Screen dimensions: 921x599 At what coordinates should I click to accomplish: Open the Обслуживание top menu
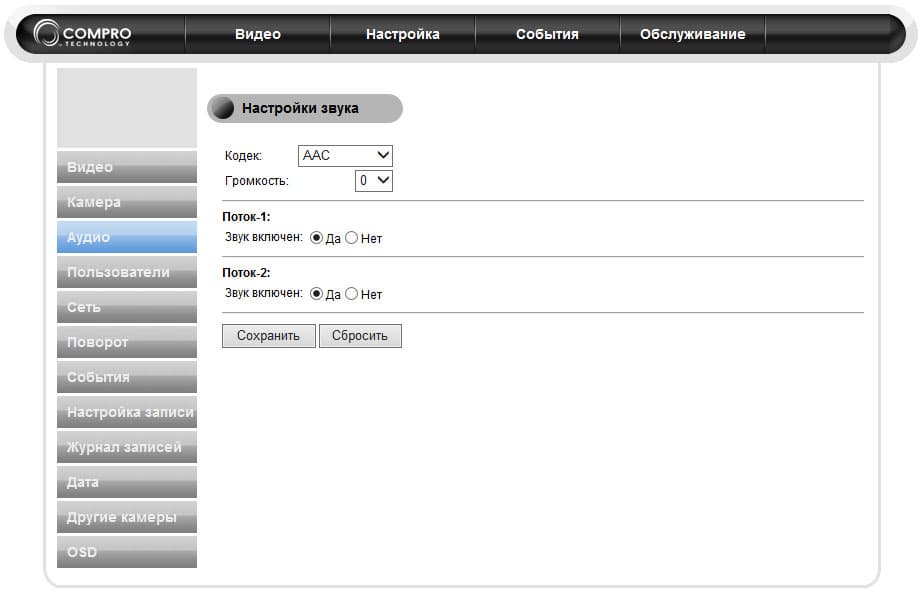[693, 34]
